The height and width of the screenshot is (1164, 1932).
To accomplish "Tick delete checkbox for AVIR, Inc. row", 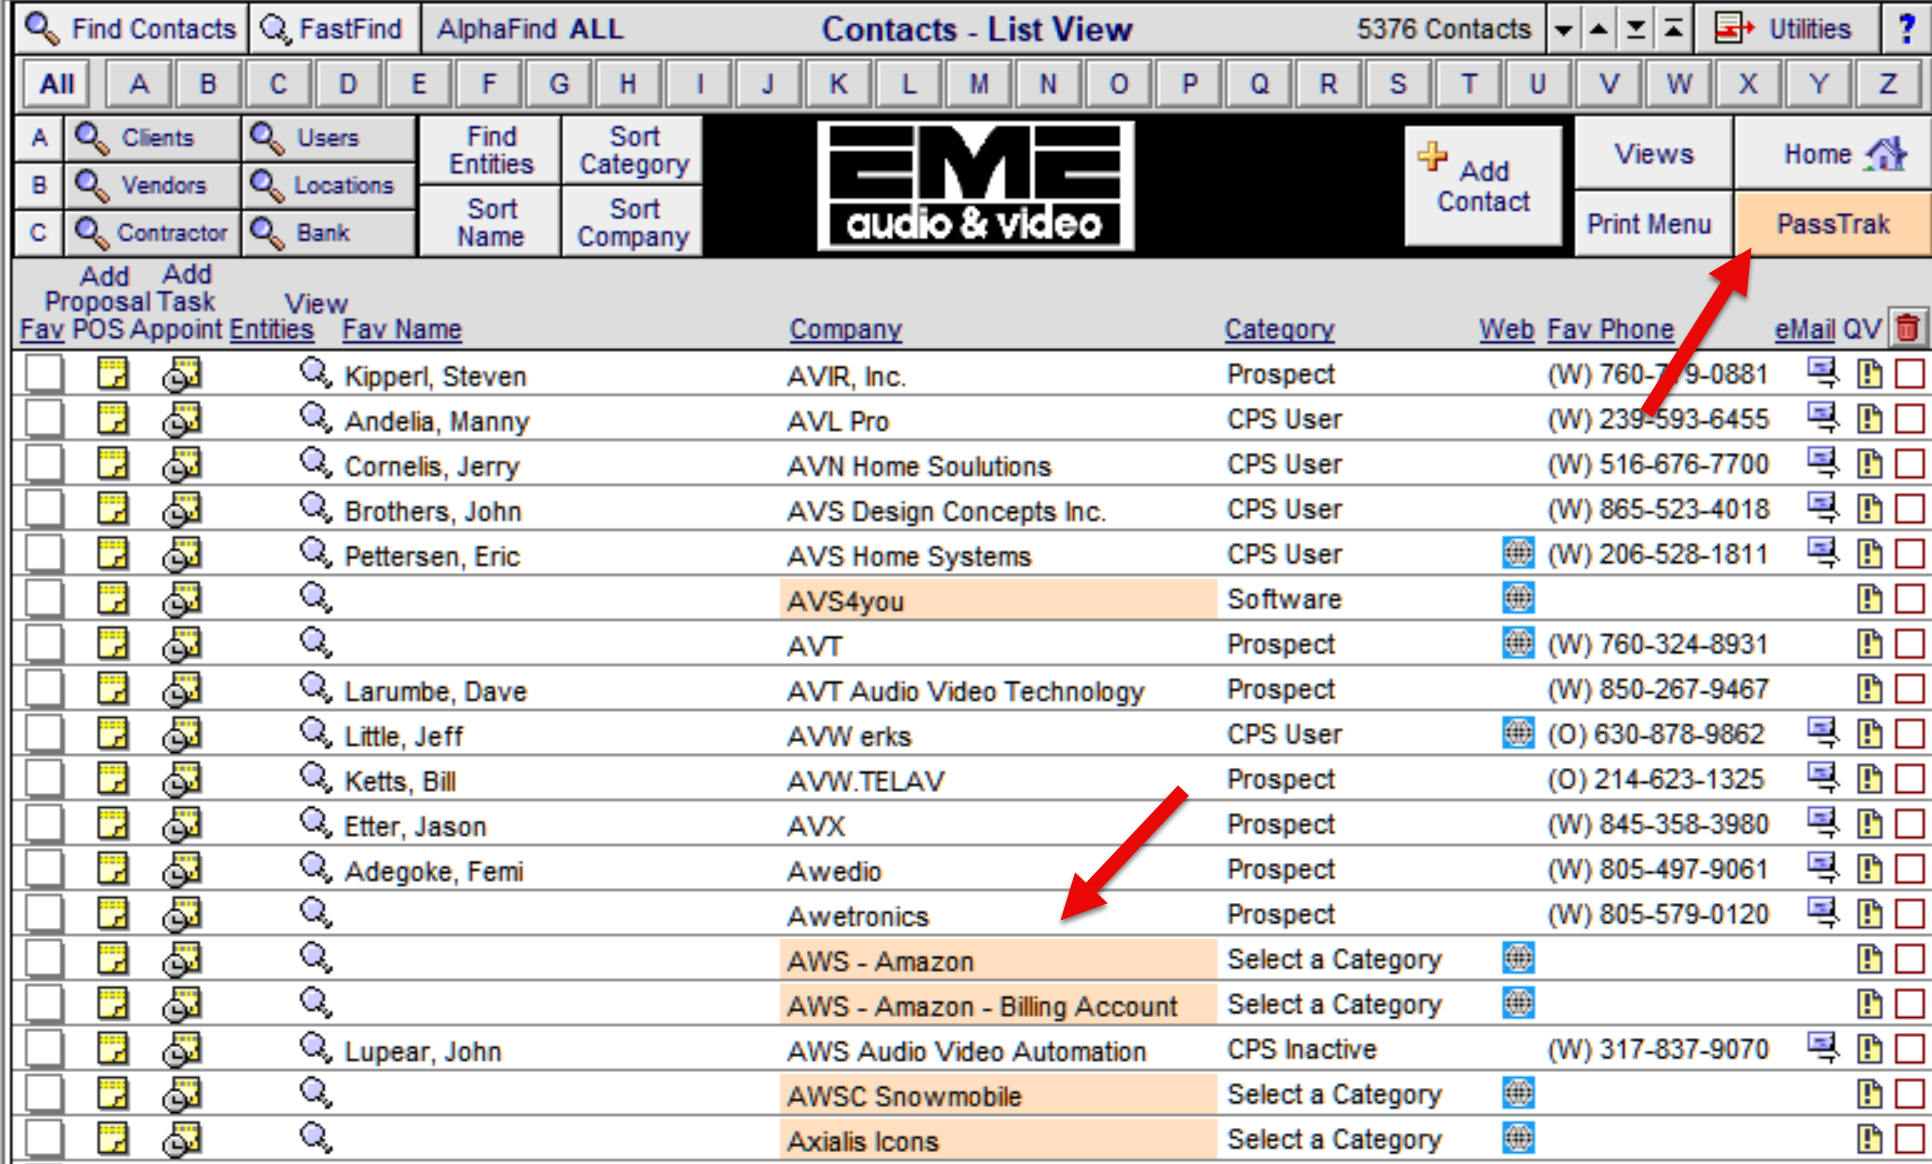I will tap(1909, 374).
